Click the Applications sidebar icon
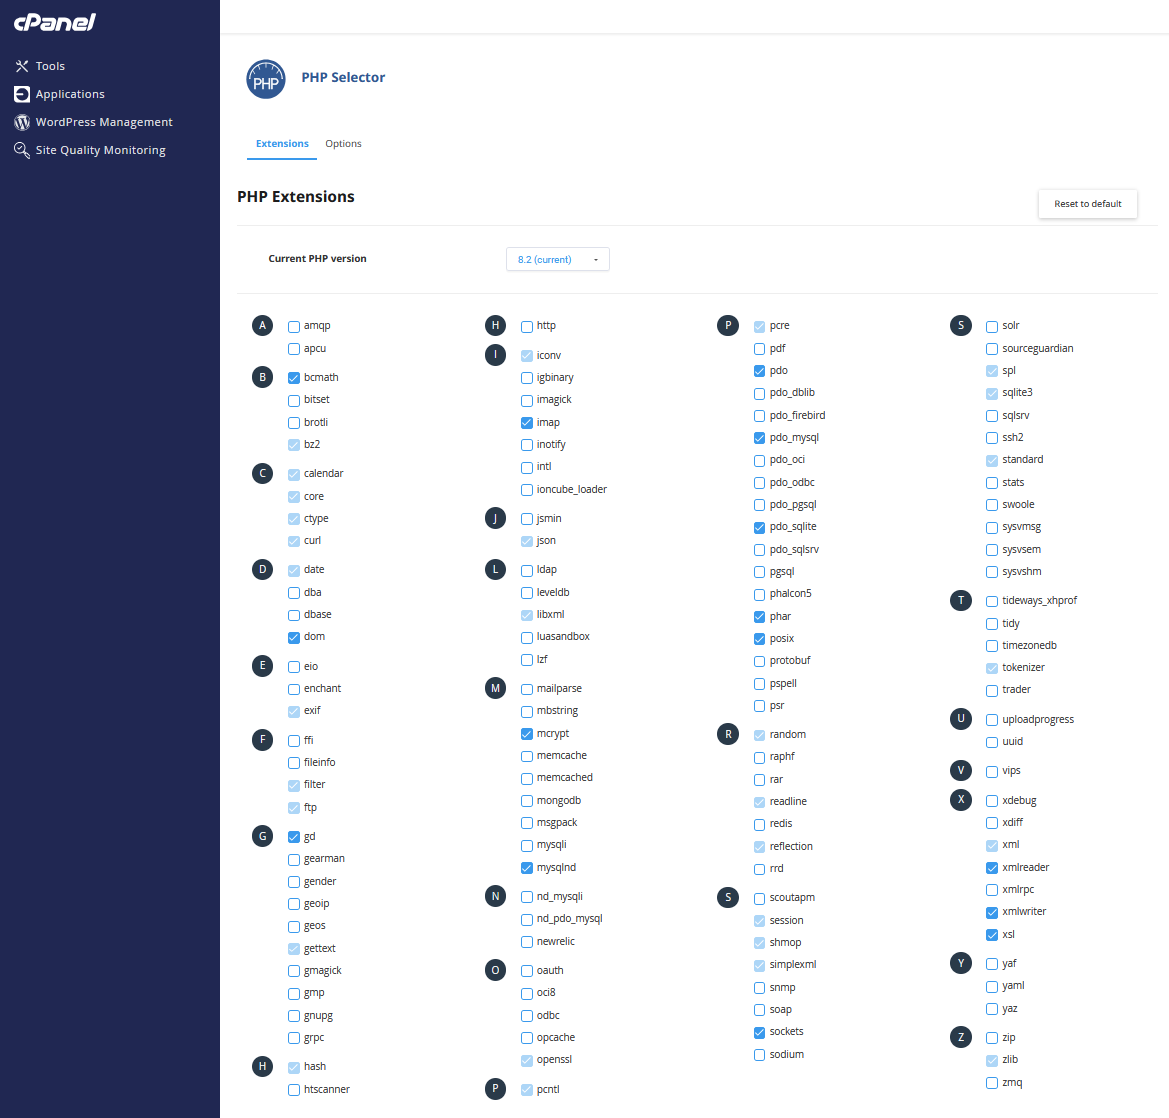The width and height of the screenshot is (1169, 1118). point(22,94)
